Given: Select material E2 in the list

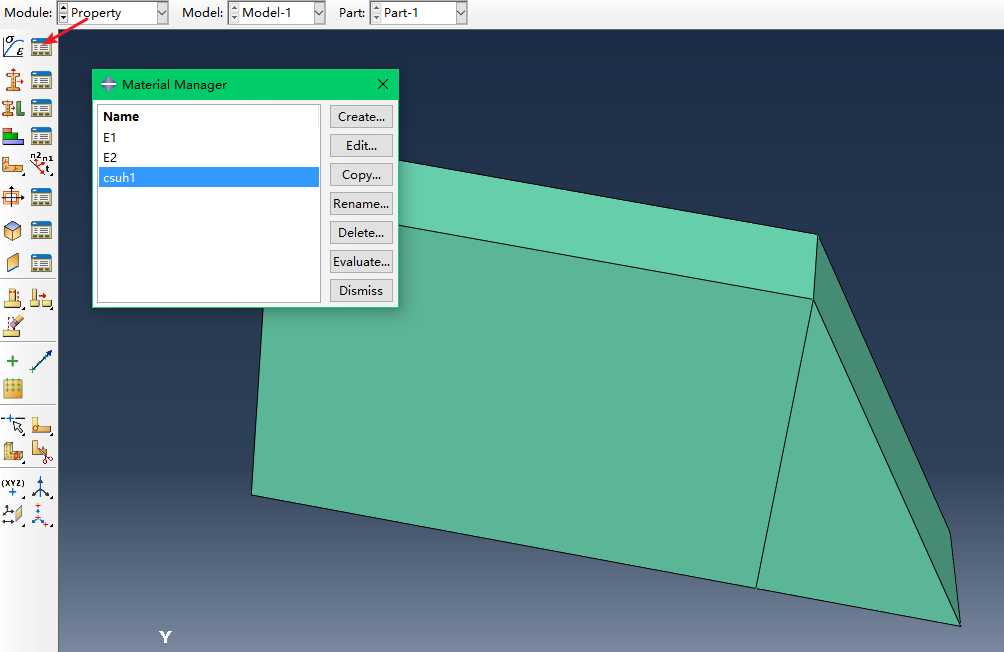Looking at the screenshot, I should pos(209,158).
